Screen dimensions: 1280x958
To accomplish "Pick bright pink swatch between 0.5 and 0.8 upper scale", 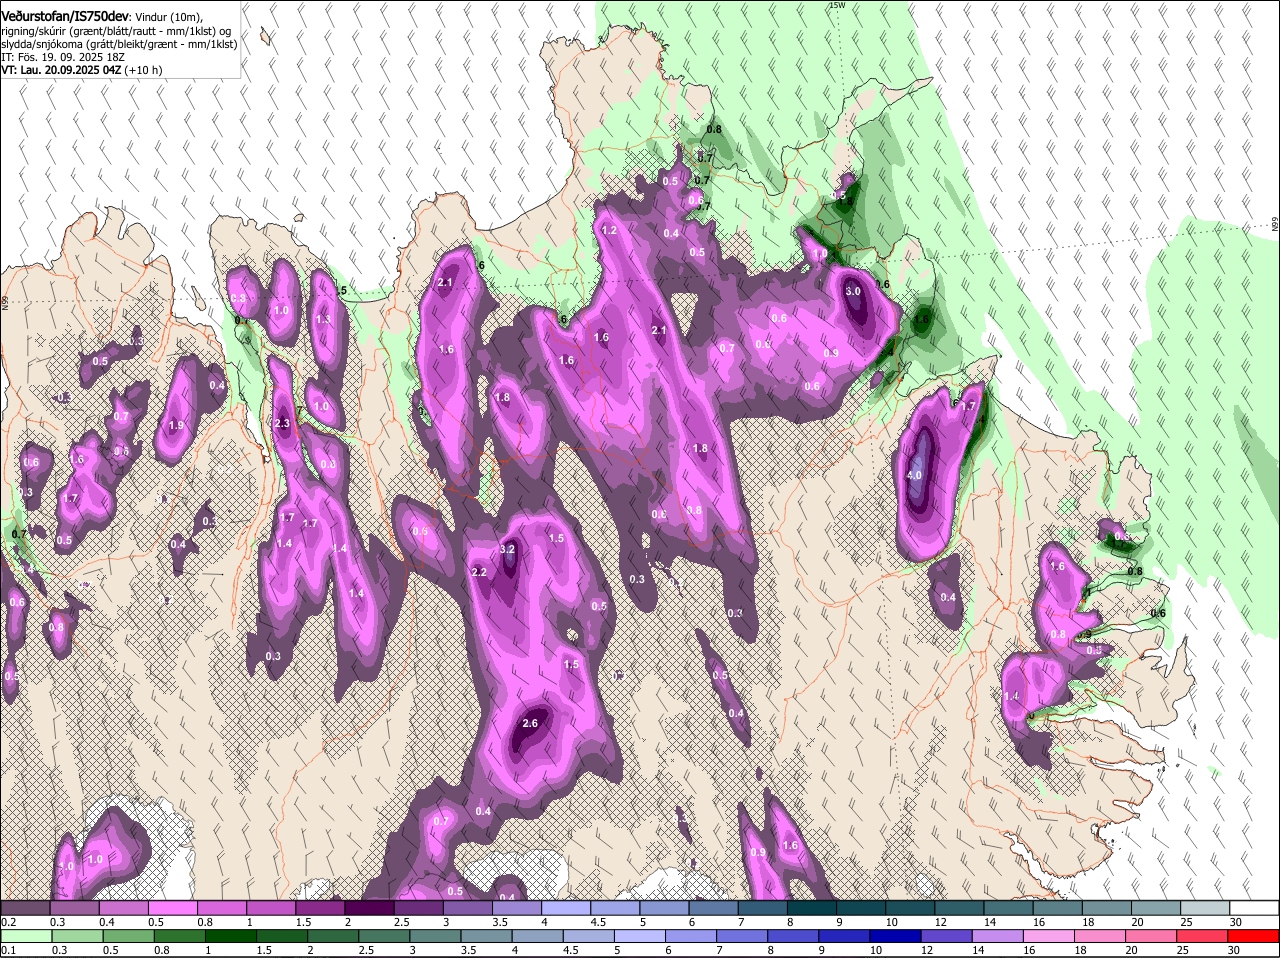I will click(172, 908).
